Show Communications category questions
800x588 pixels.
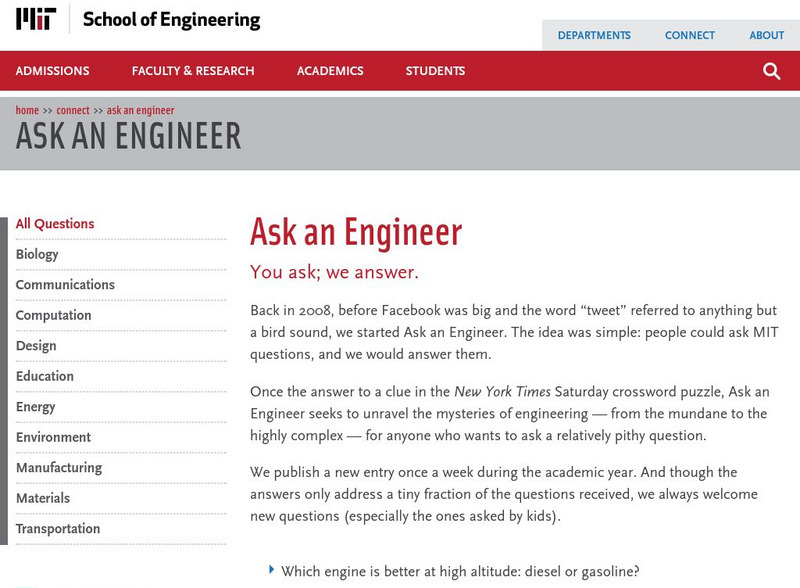tap(65, 285)
